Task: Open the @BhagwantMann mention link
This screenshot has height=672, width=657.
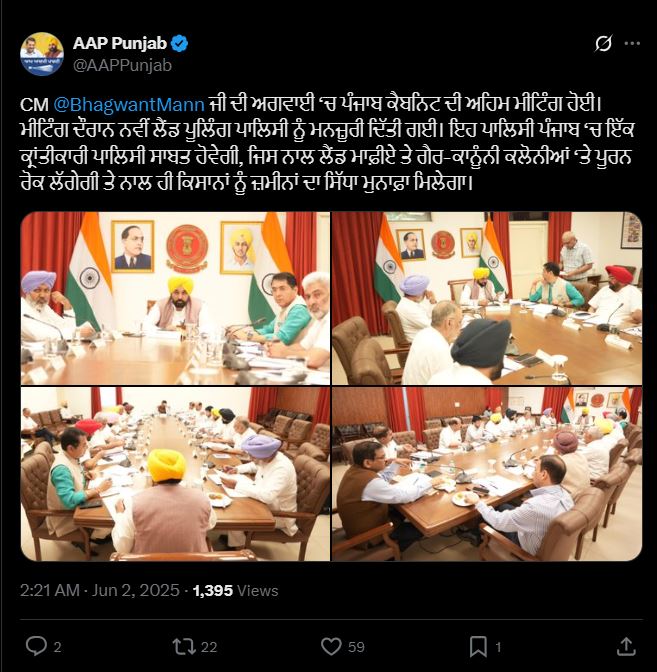Action: tap(129, 105)
